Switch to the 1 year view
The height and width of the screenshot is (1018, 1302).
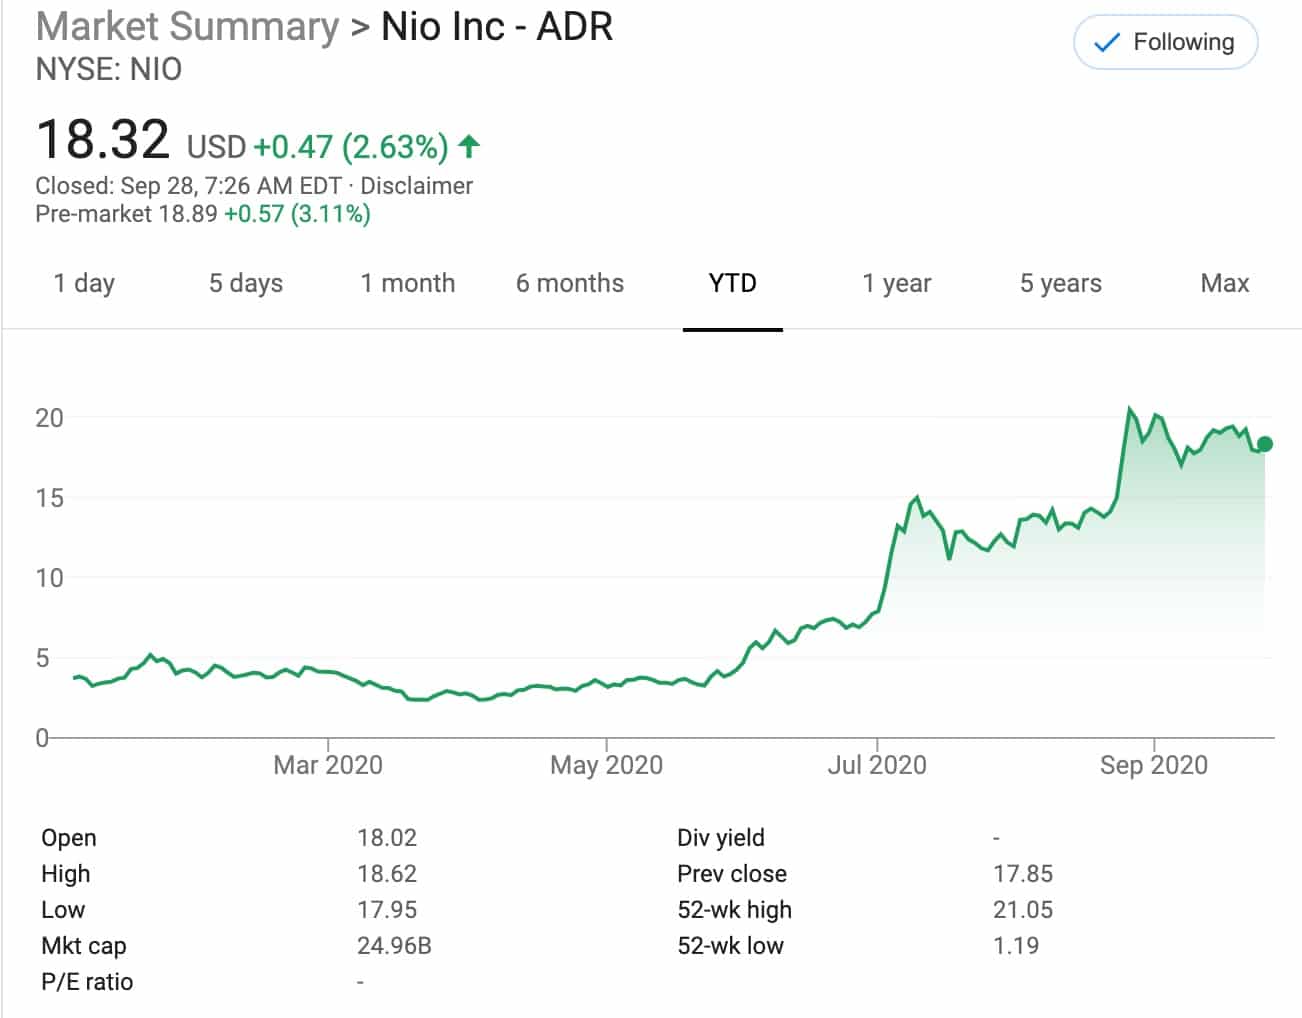(x=897, y=284)
